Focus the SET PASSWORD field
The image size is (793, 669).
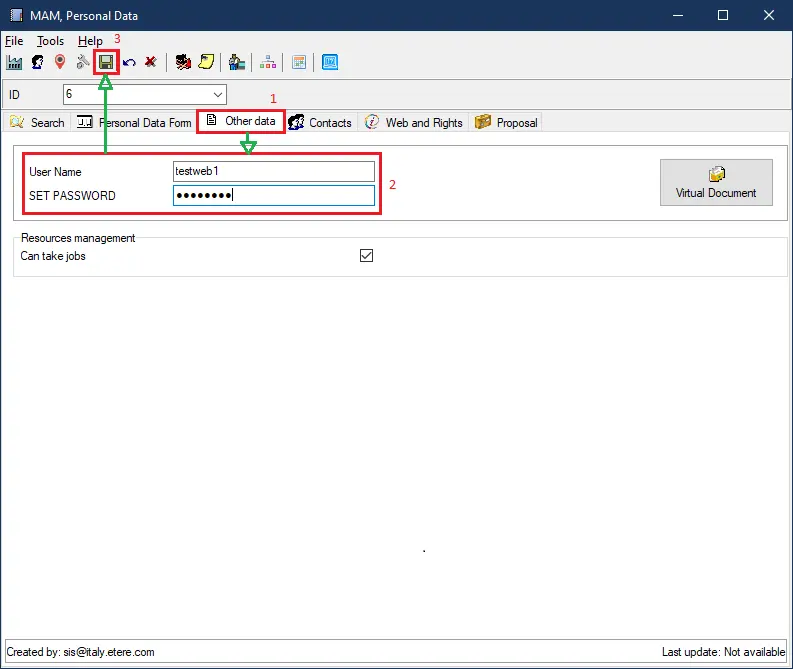(273, 196)
